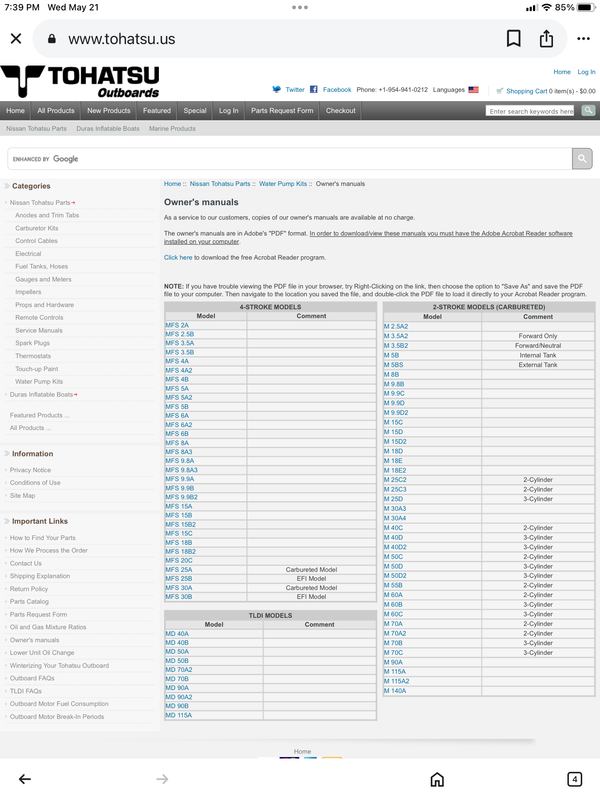
Task: Select Service Manuals in Categories sidebar
Action: coord(39,331)
